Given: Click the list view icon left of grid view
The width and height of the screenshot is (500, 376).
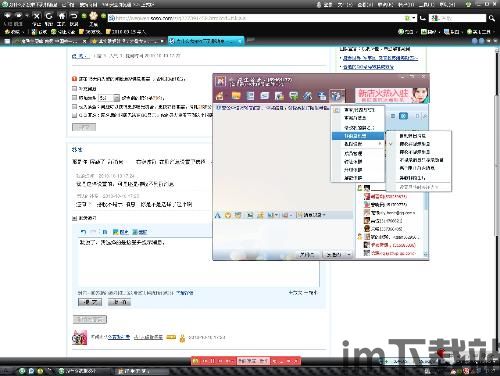Looking at the screenshot, I should tap(393, 116).
